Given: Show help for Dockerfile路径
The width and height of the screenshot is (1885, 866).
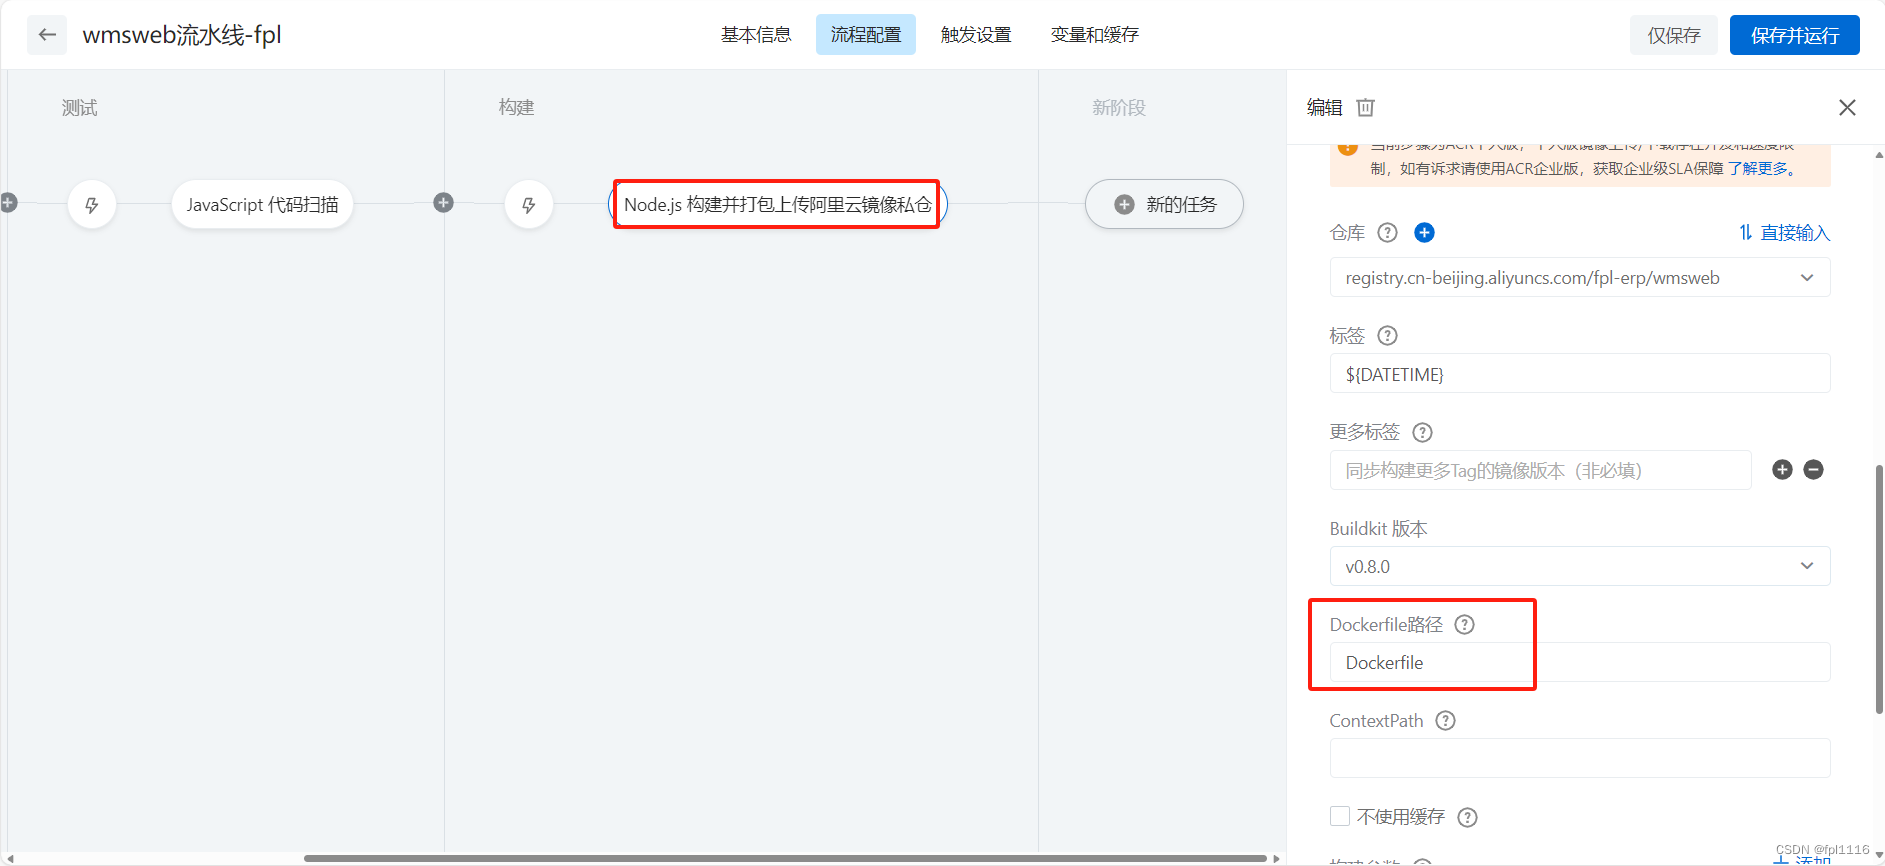Looking at the screenshot, I should click(1464, 625).
